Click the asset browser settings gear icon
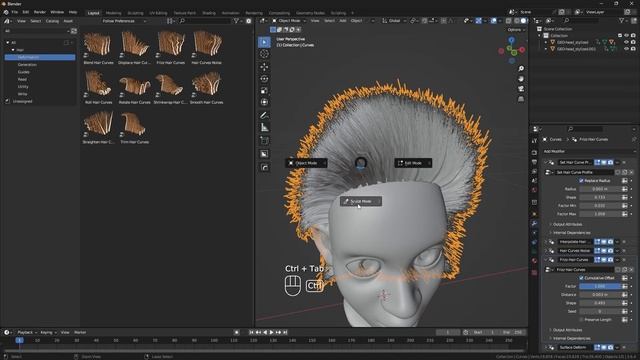 (x=249, y=21)
